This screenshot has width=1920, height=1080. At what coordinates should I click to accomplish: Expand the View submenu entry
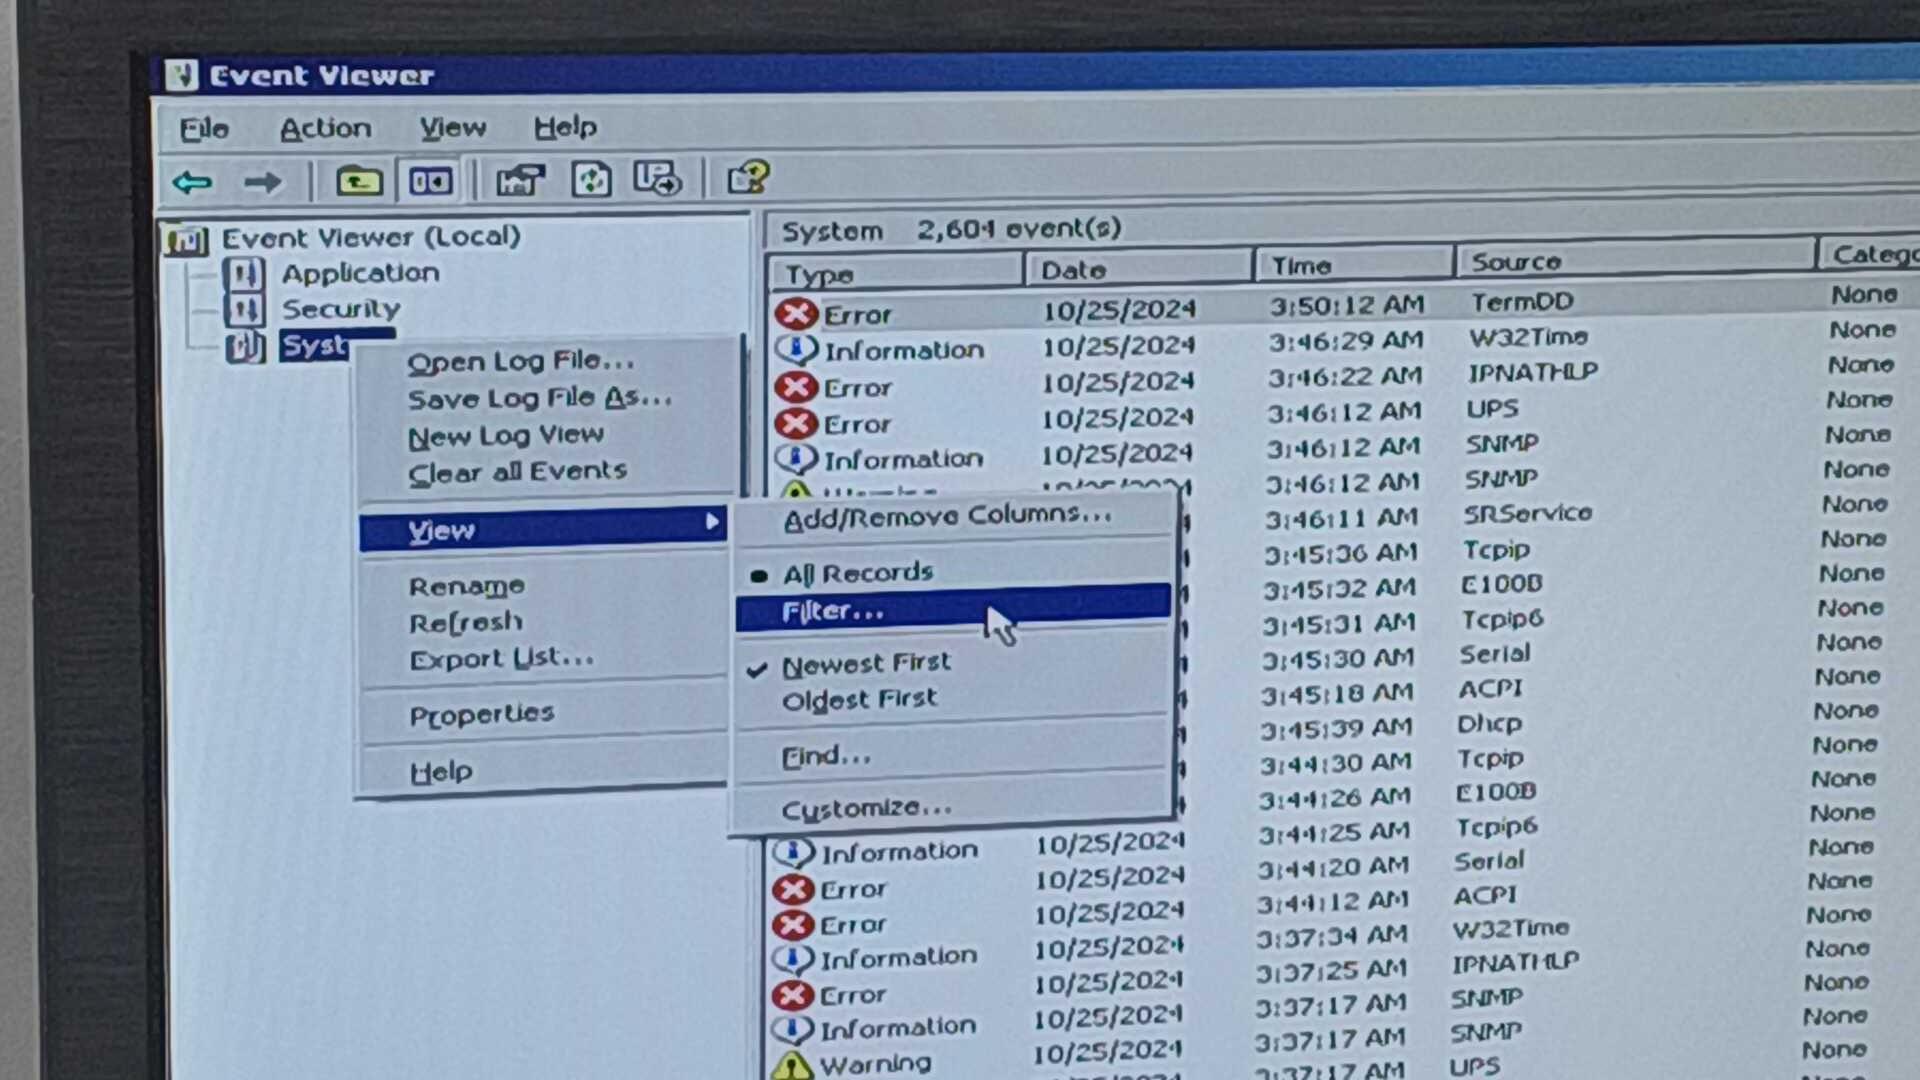click(x=543, y=529)
